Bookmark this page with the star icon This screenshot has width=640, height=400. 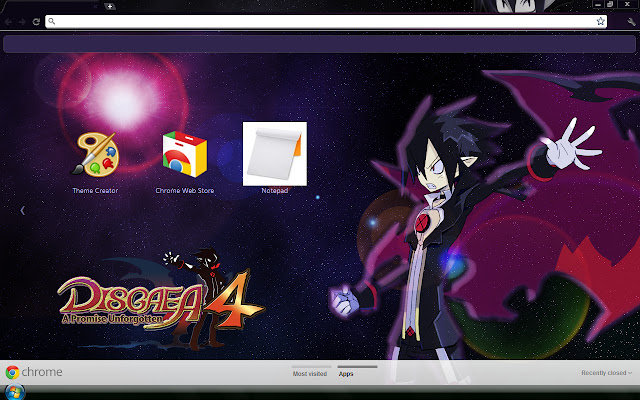(x=600, y=21)
